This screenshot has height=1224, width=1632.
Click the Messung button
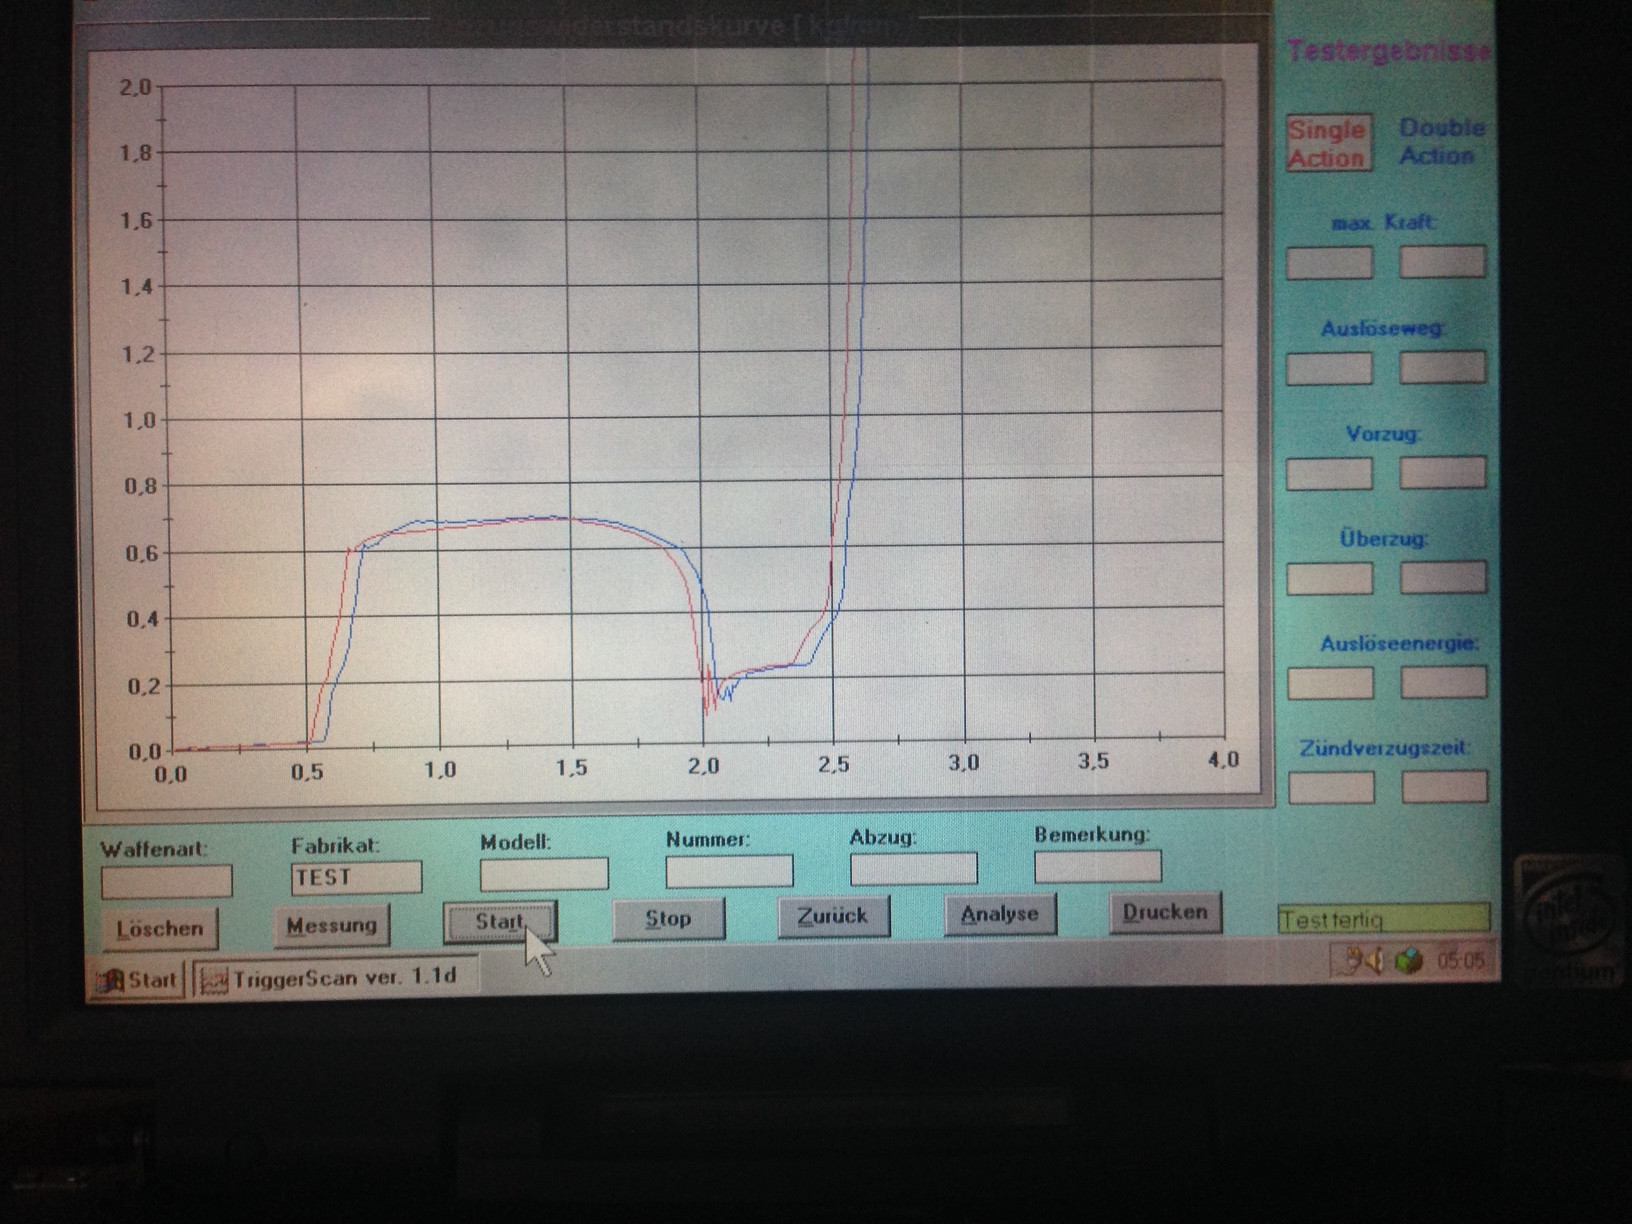point(331,925)
